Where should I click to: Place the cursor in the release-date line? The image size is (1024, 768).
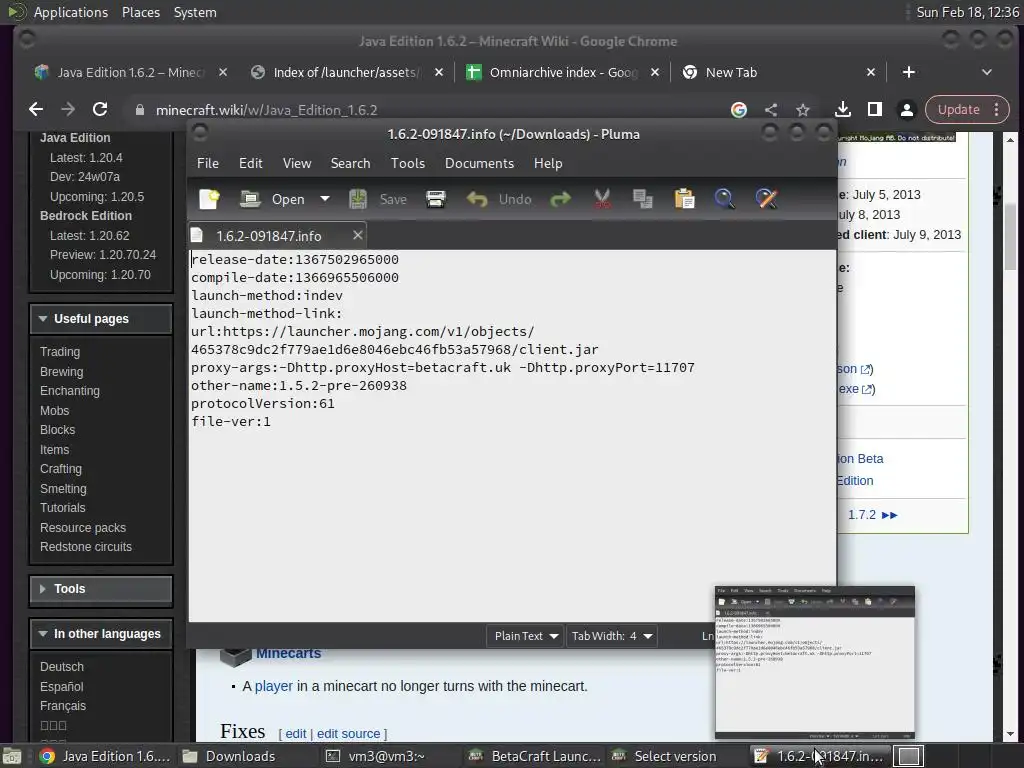tap(295, 259)
